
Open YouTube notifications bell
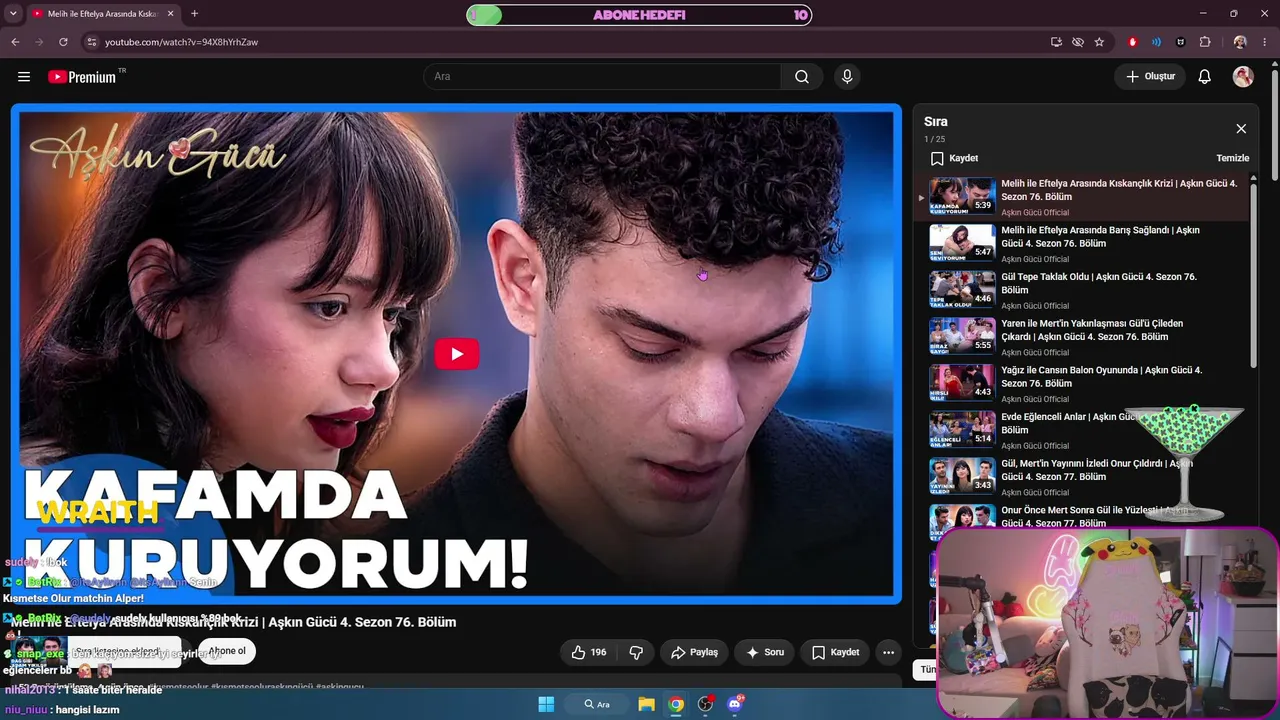(1205, 77)
